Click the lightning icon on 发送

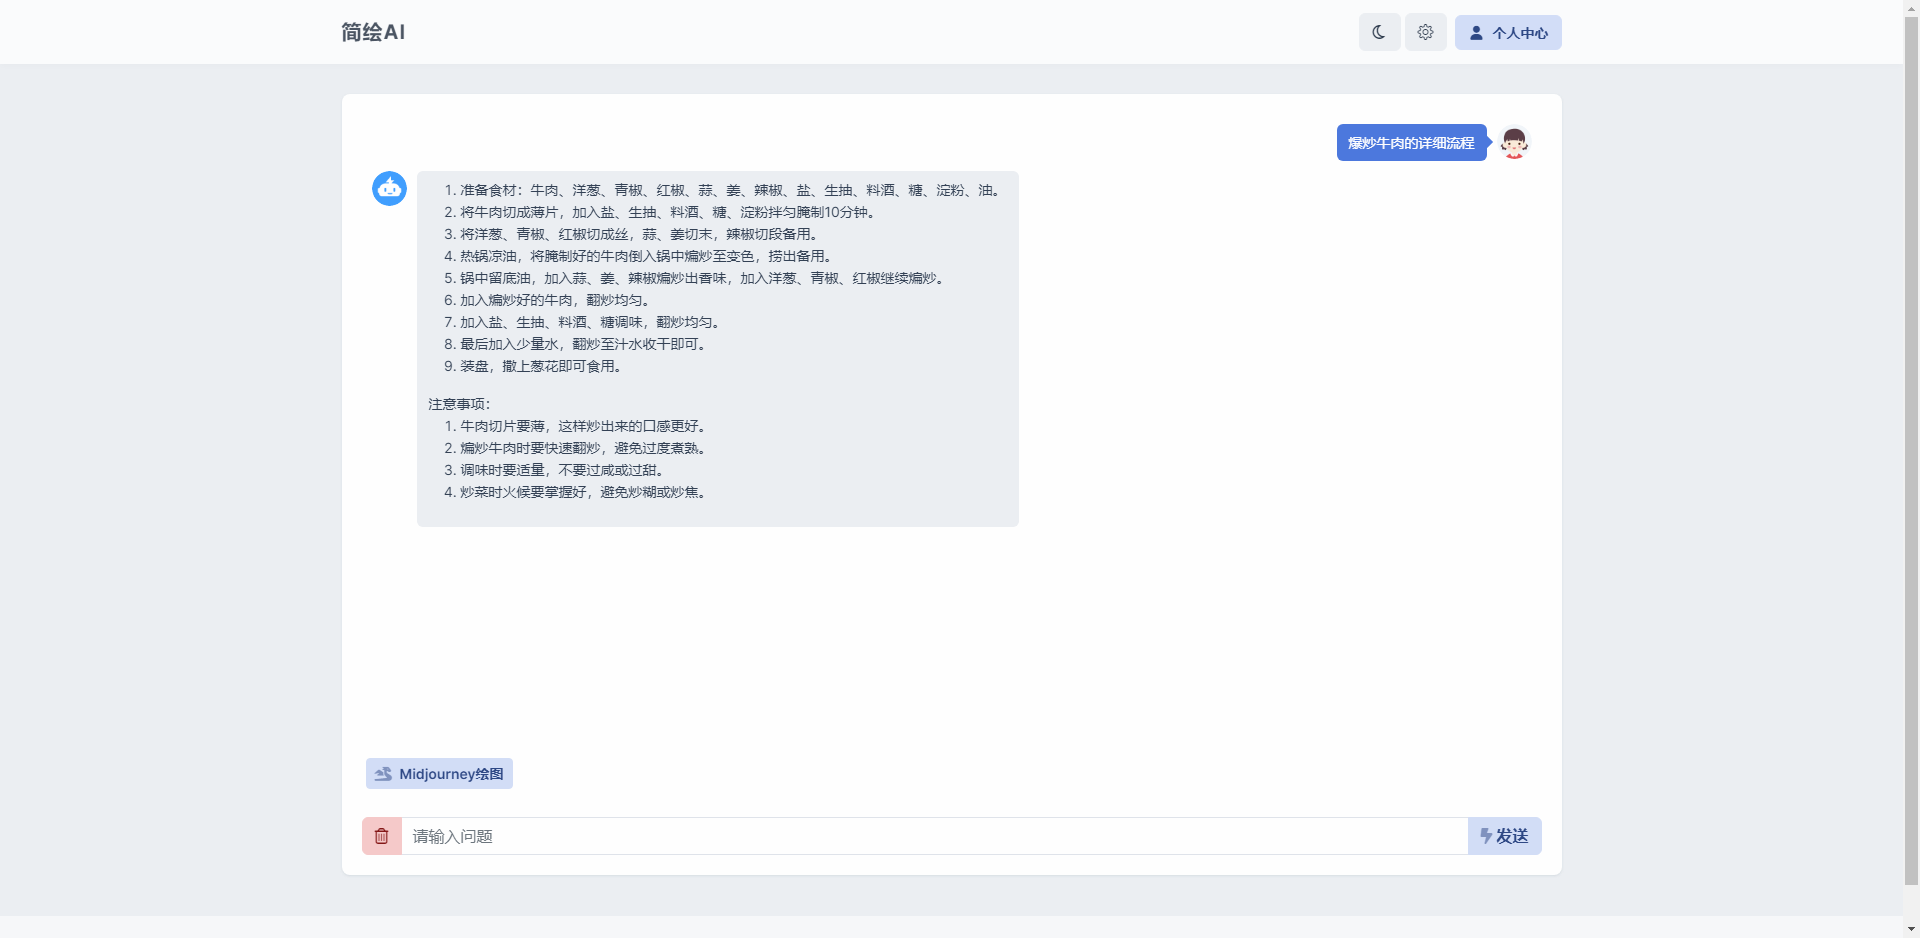click(x=1486, y=835)
